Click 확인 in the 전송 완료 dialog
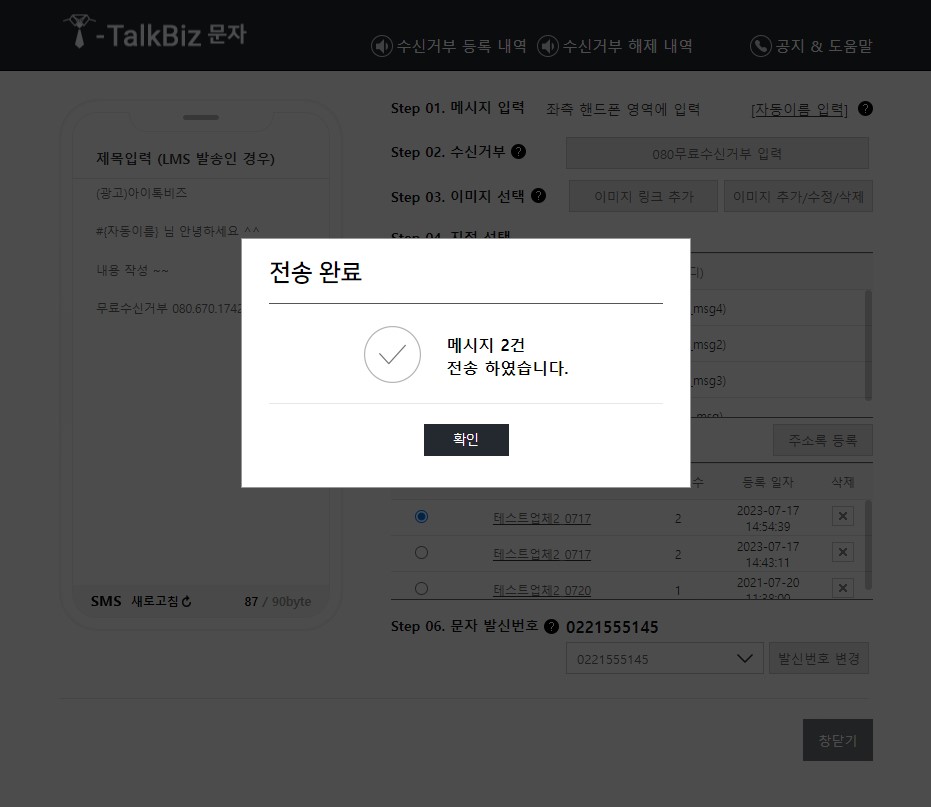This screenshot has height=807, width=931. [466, 439]
